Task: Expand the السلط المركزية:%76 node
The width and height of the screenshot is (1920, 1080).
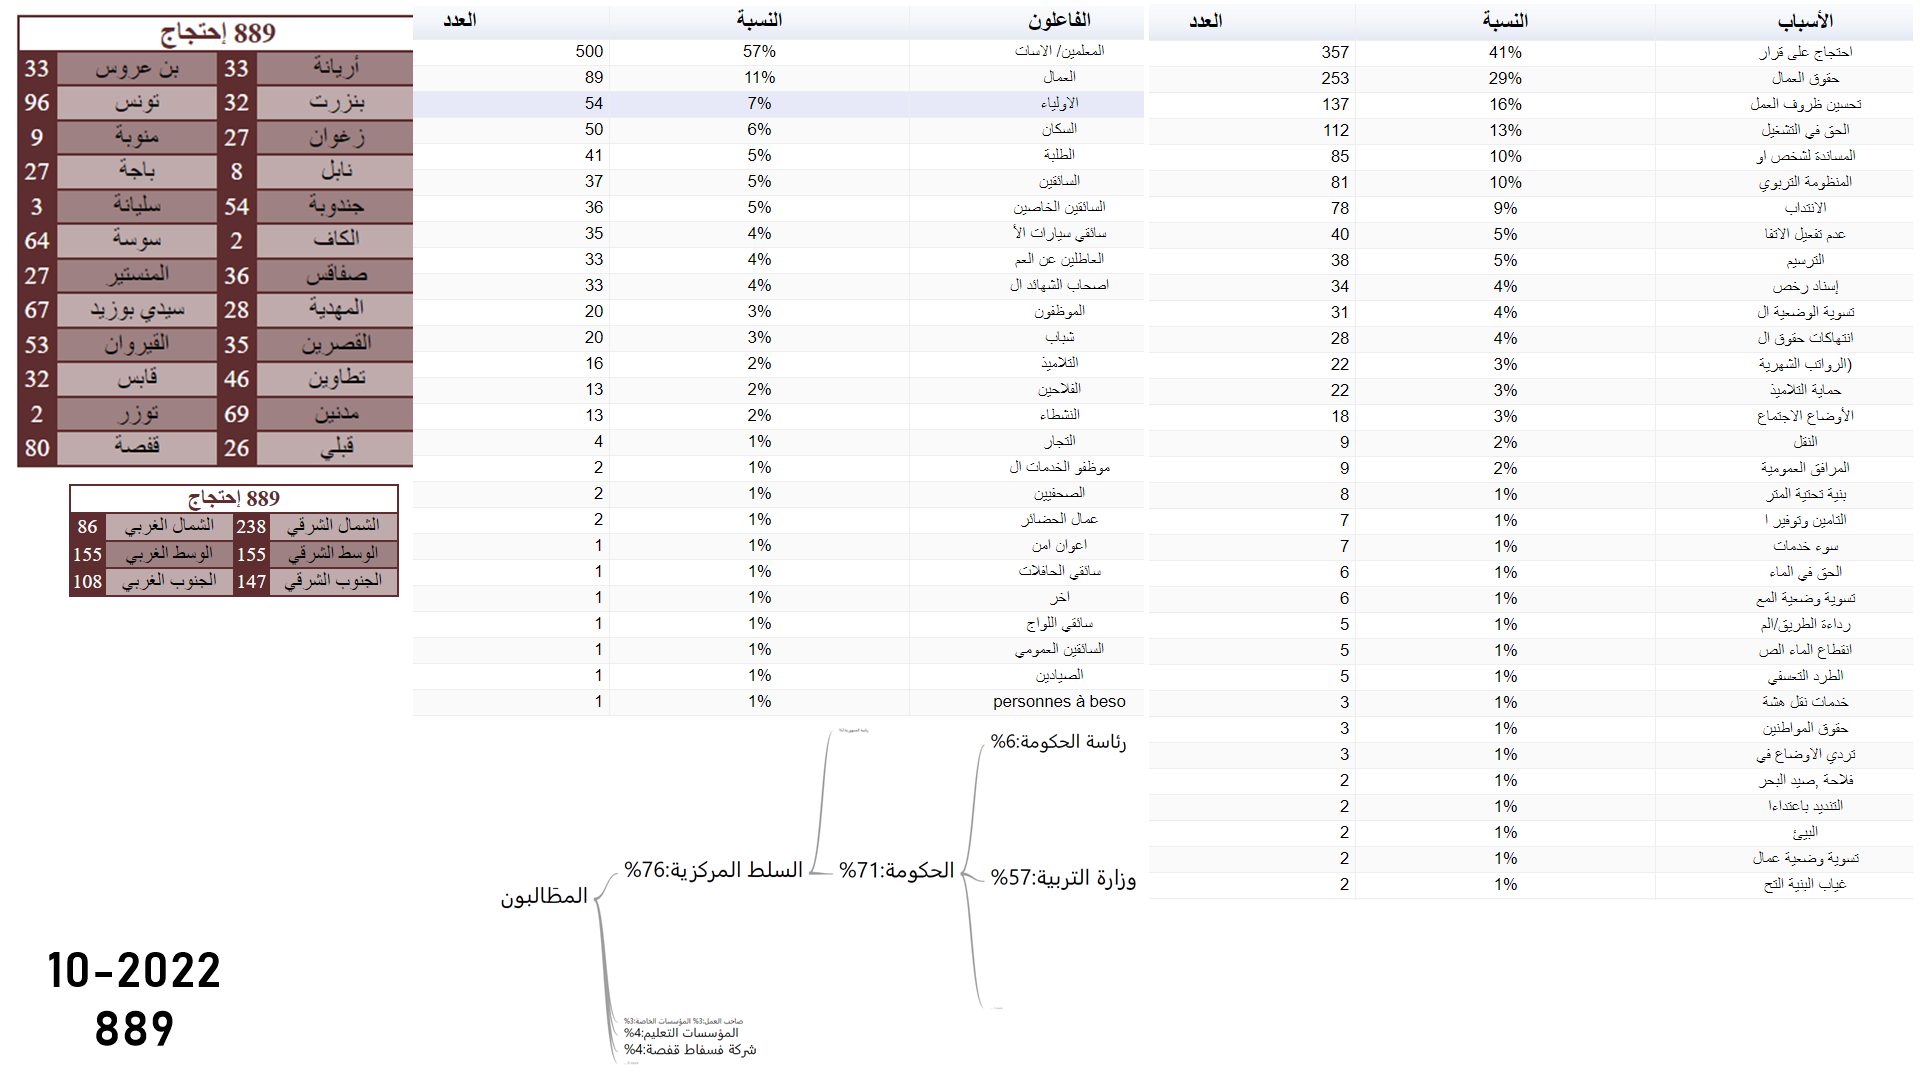Action: 713,870
